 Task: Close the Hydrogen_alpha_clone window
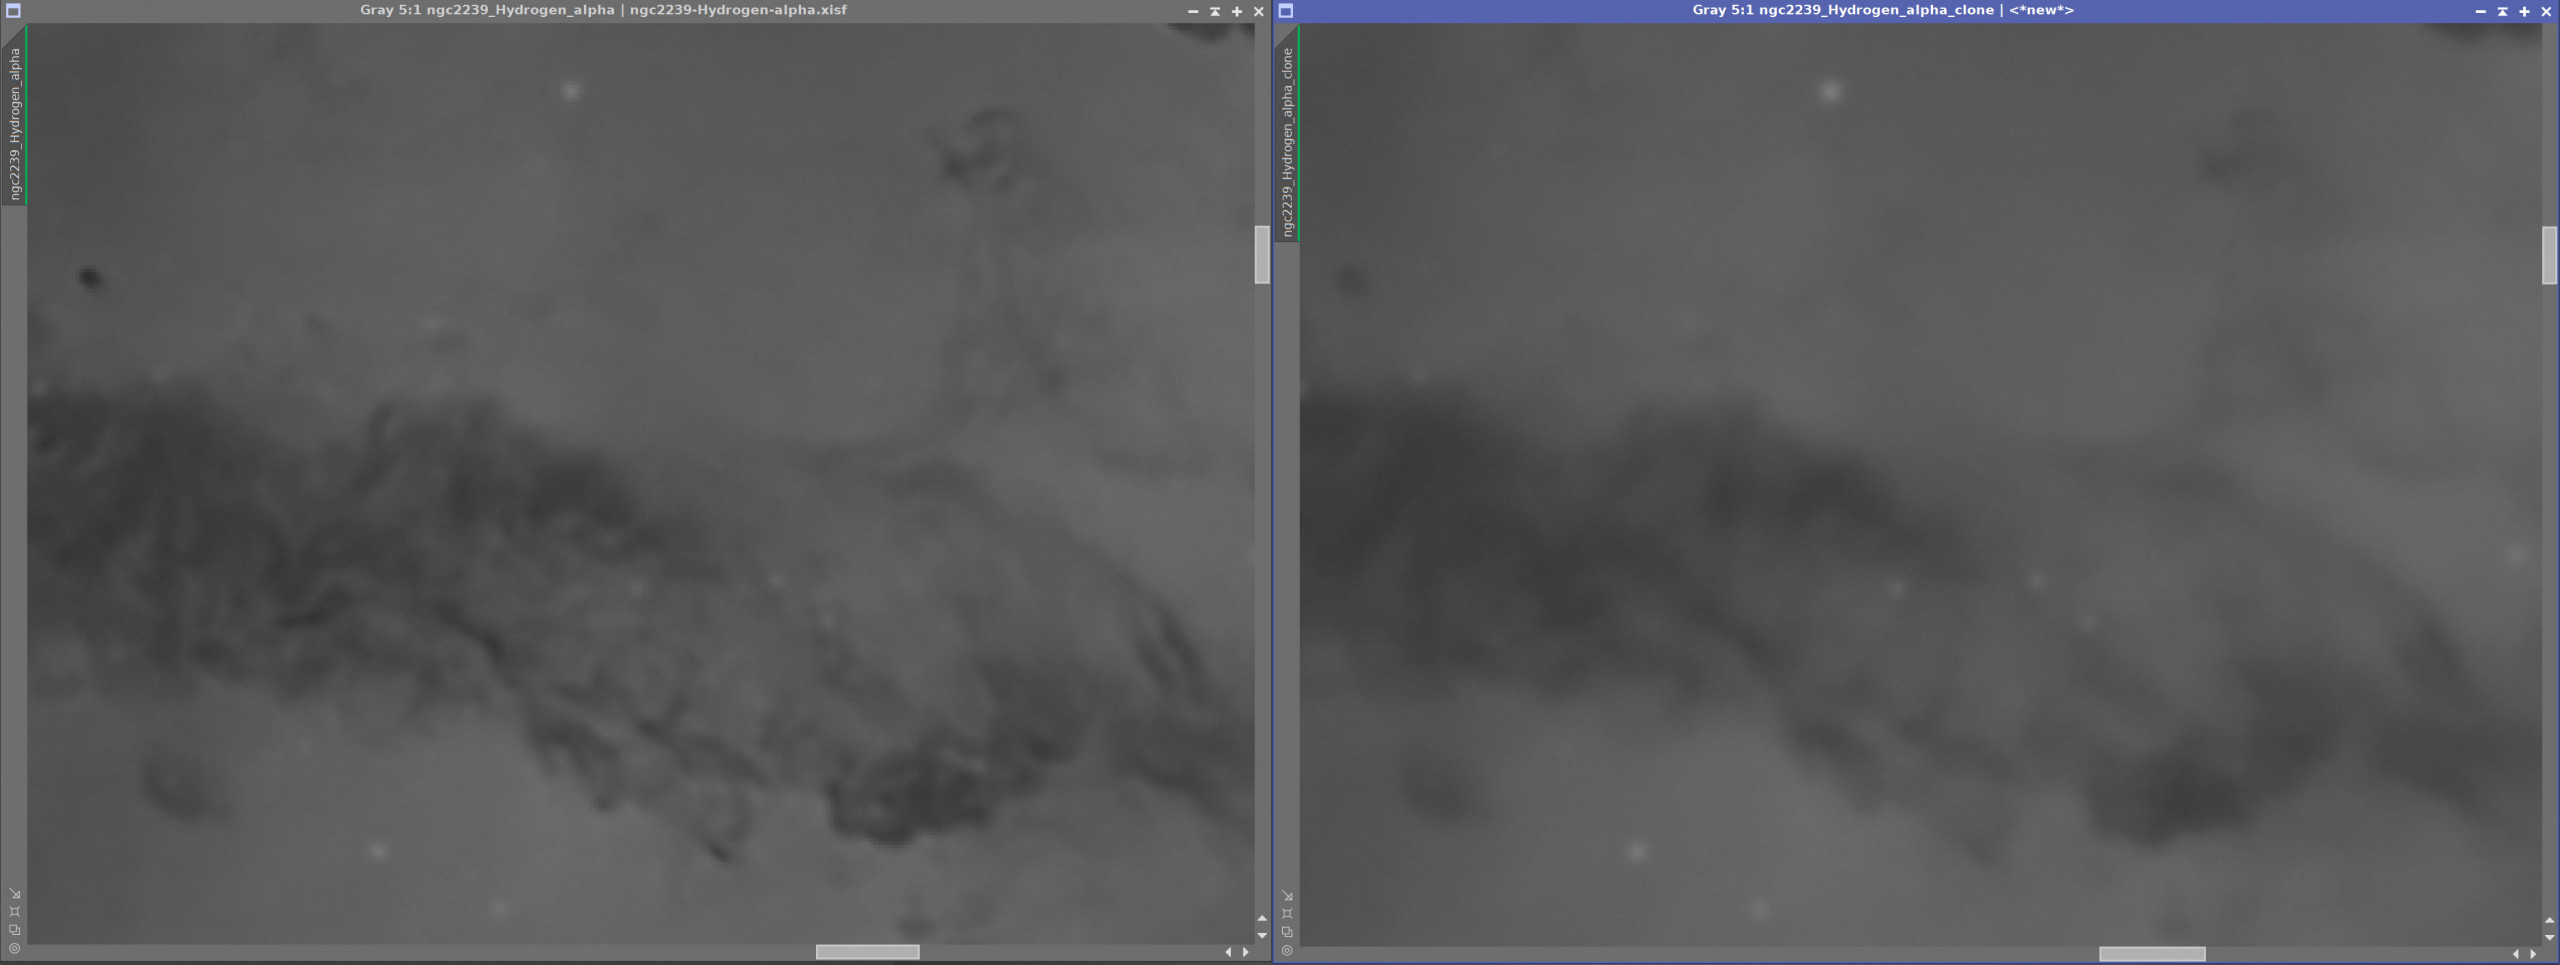pyautogui.click(x=2546, y=11)
